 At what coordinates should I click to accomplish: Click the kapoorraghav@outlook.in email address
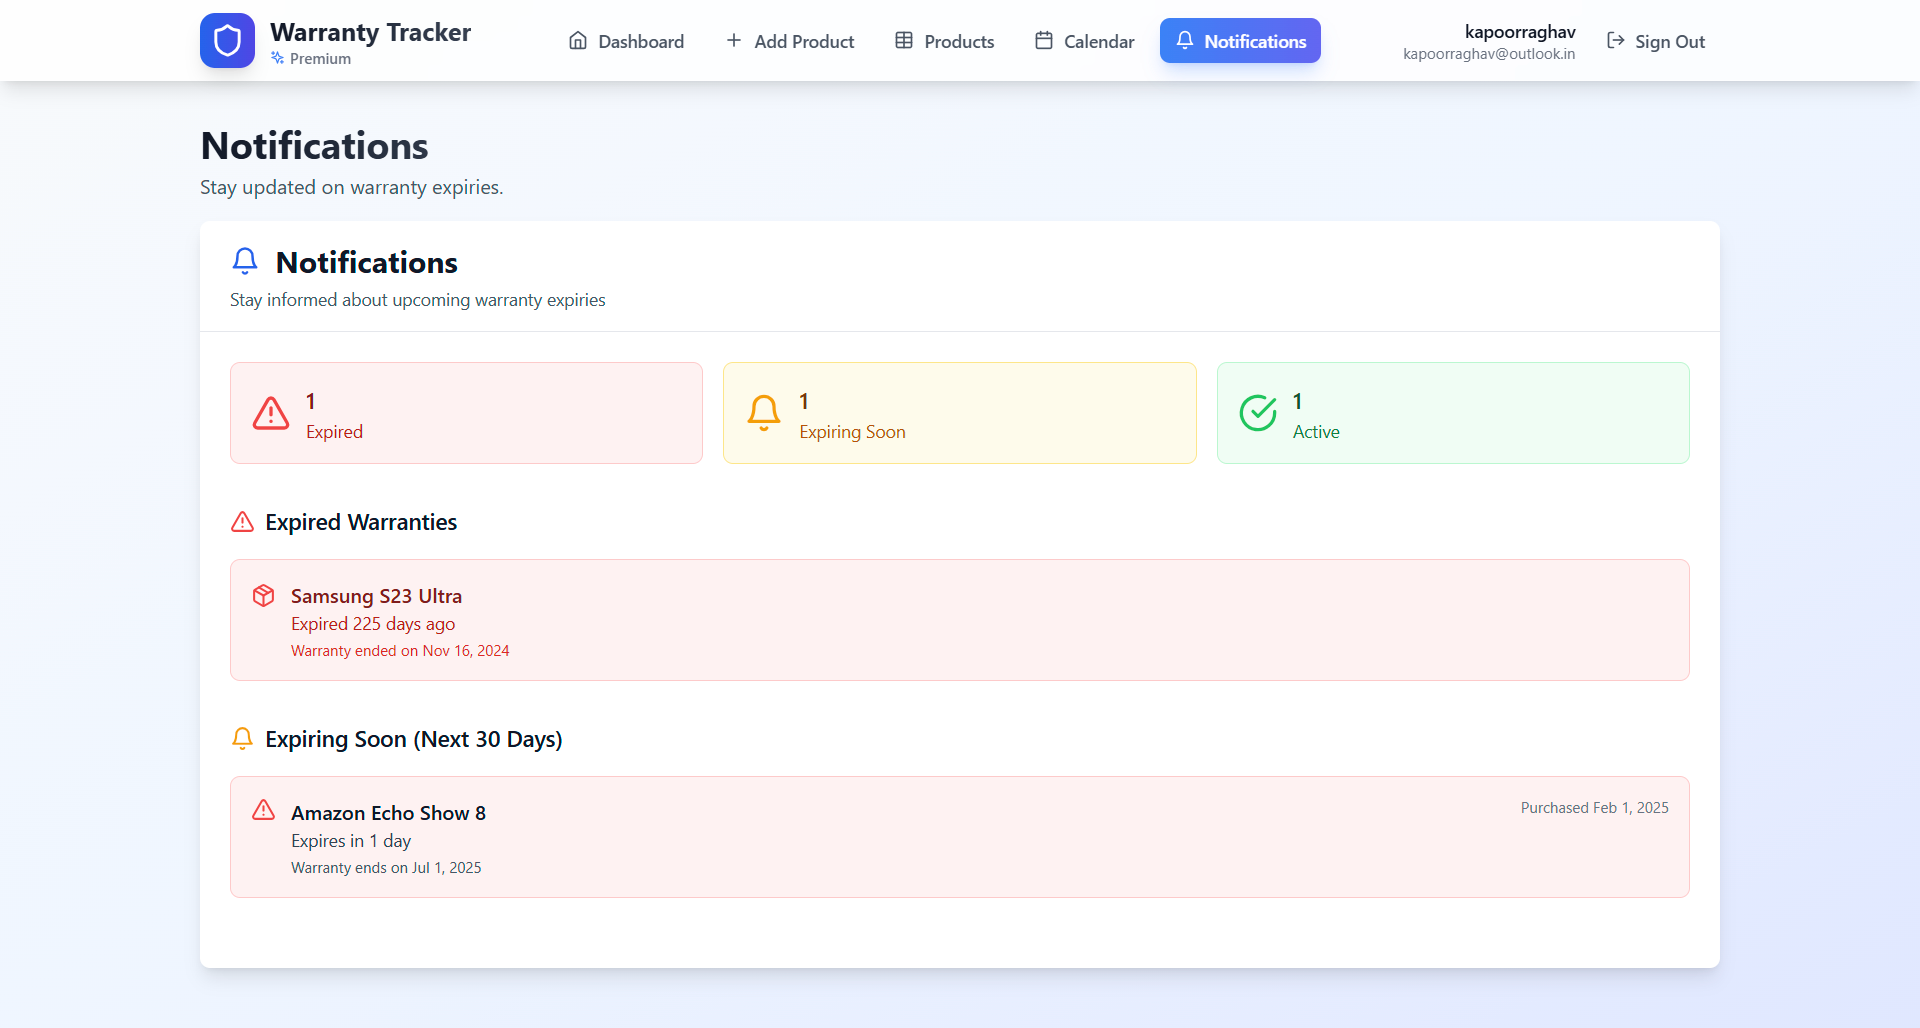[1489, 54]
